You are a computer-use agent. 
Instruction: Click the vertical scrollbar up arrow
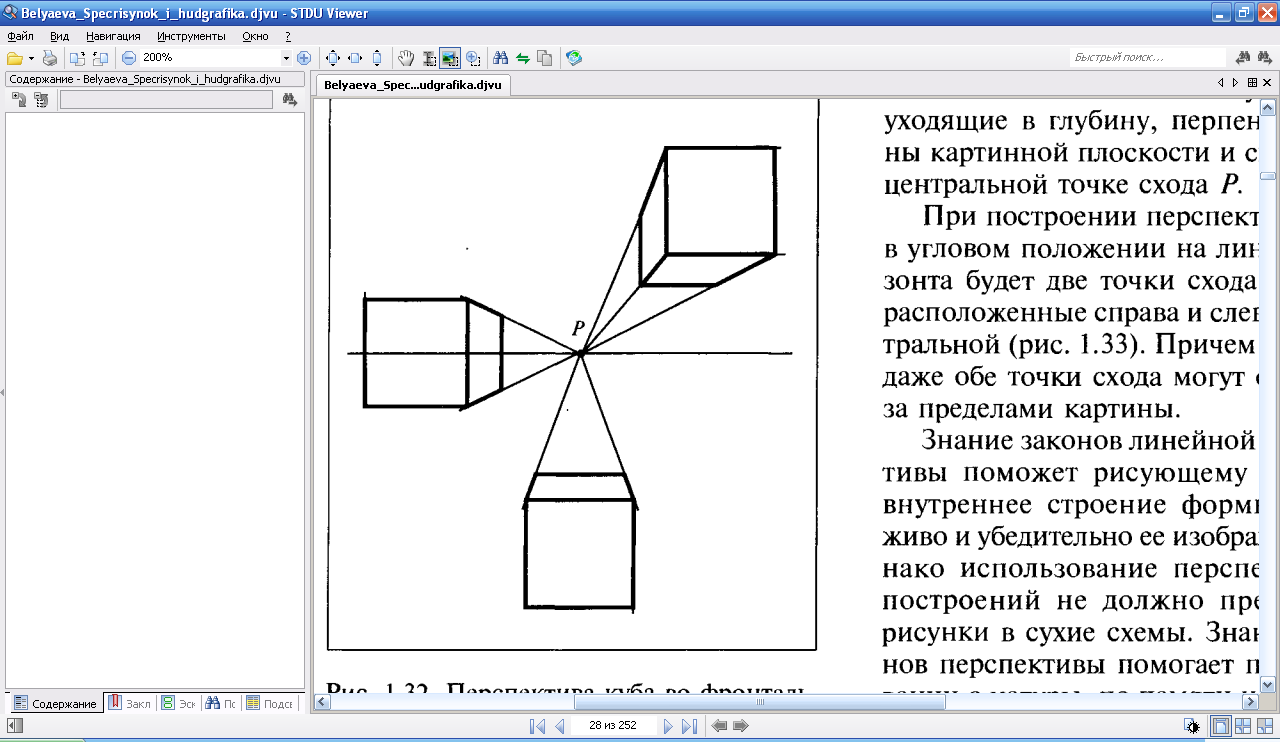tap(1268, 106)
